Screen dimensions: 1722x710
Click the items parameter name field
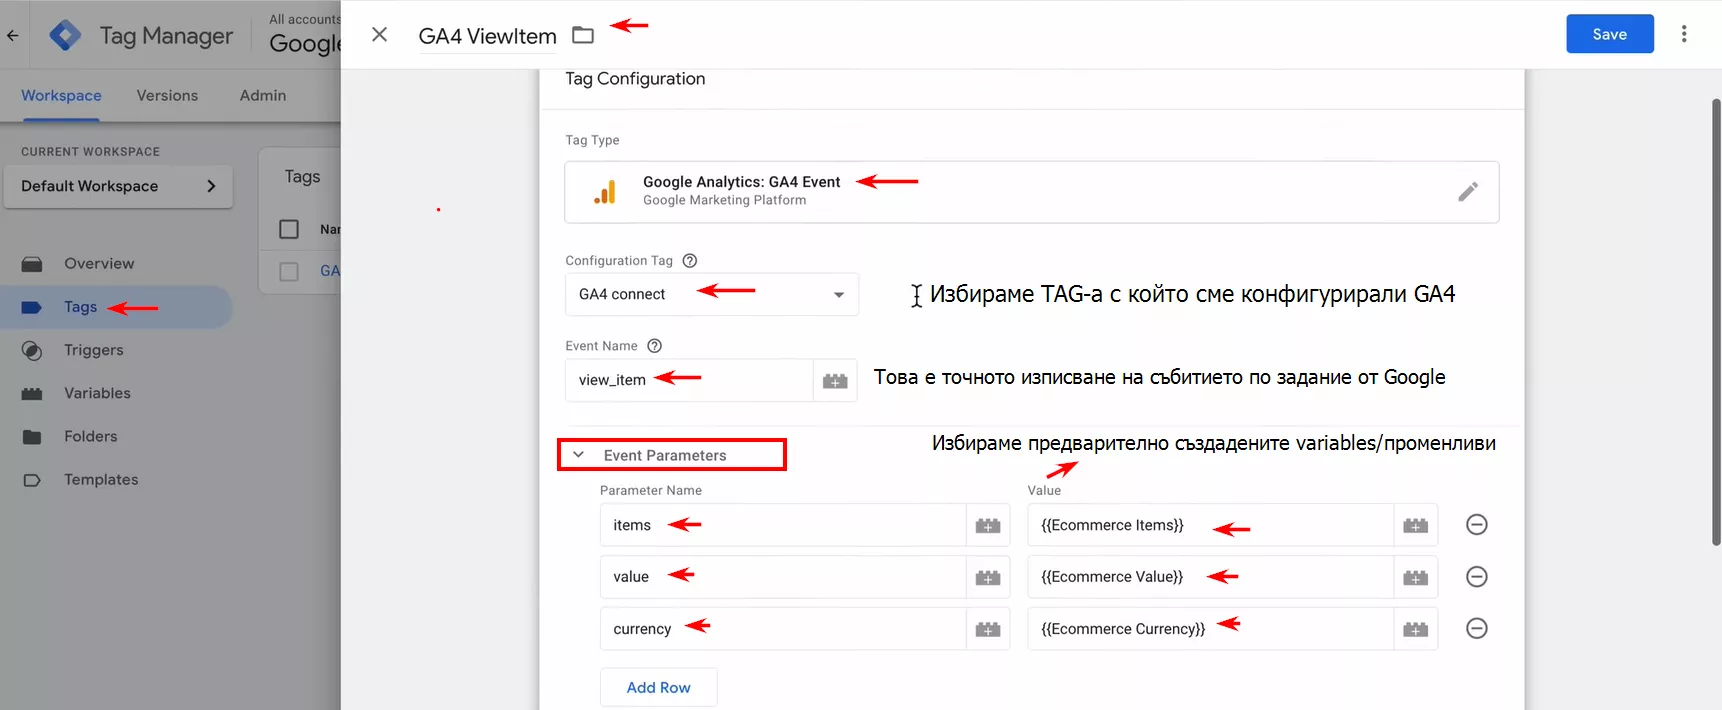point(783,525)
